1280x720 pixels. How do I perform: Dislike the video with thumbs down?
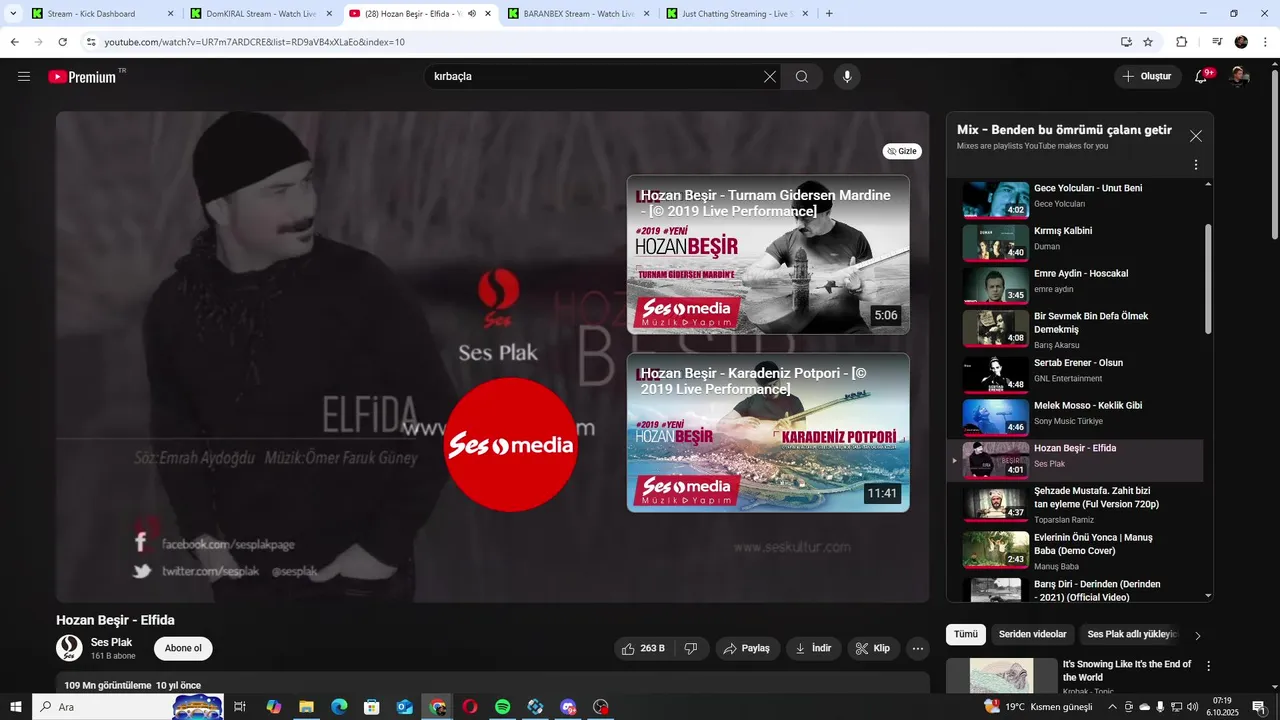(x=691, y=649)
